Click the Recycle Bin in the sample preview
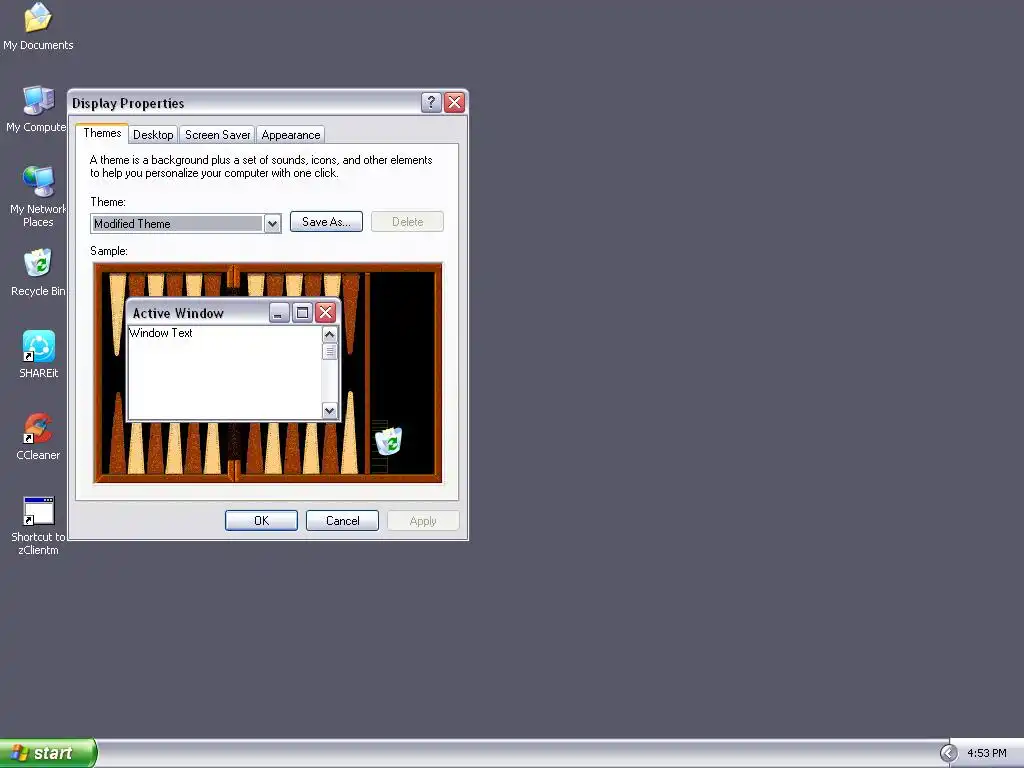 click(389, 441)
